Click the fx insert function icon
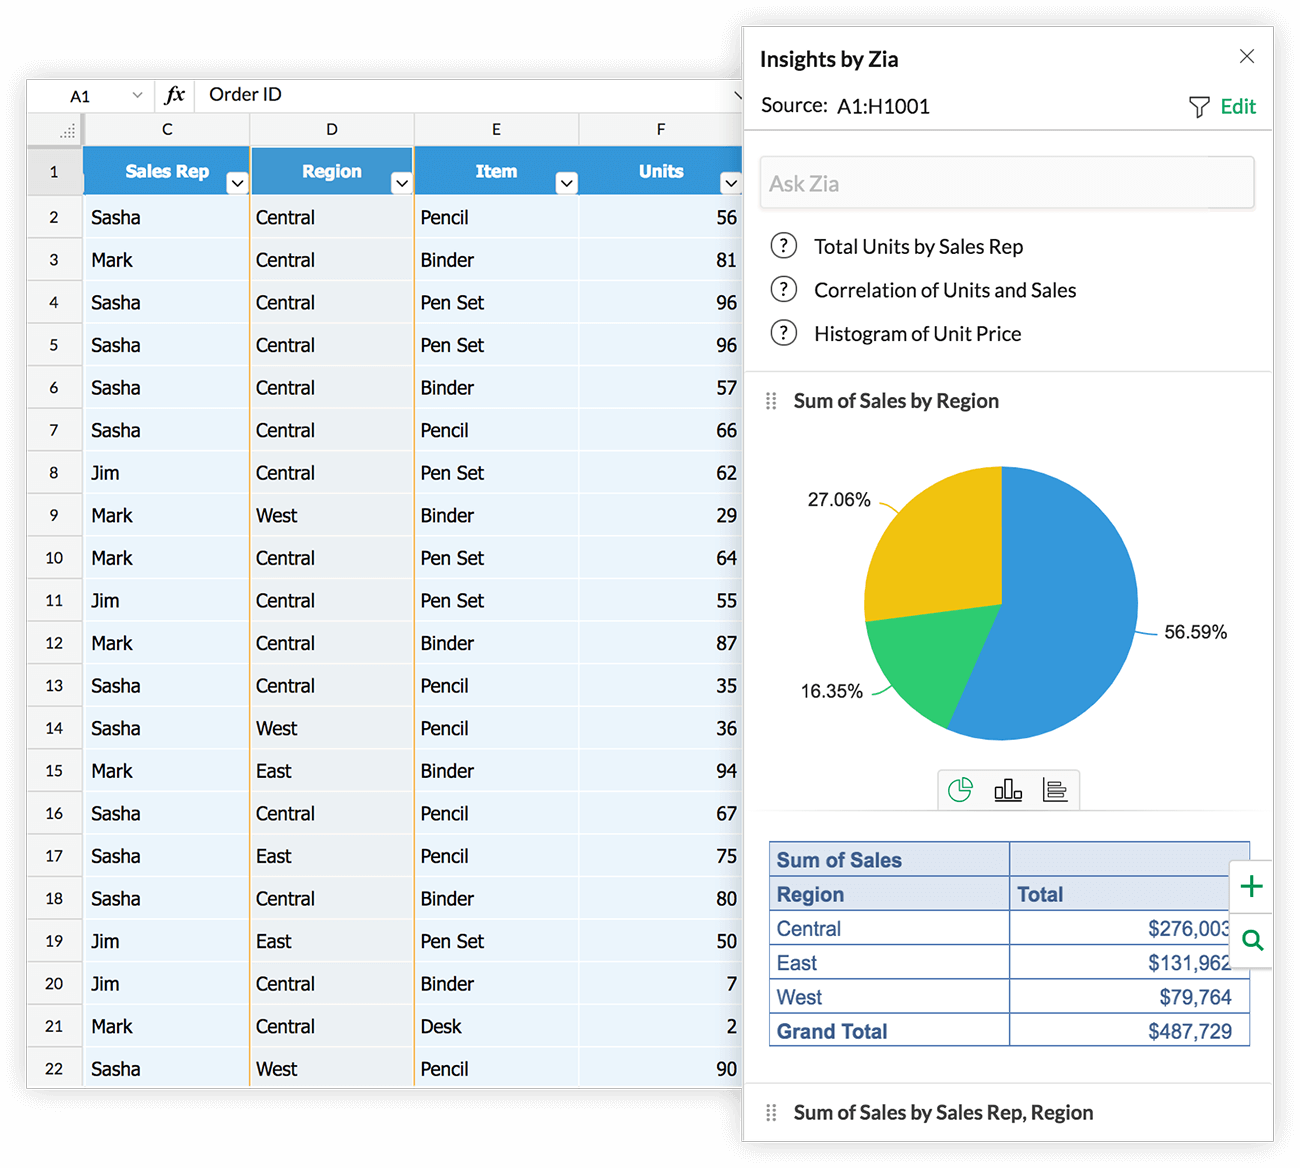The image size is (1300, 1168). [x=175, y=95]
